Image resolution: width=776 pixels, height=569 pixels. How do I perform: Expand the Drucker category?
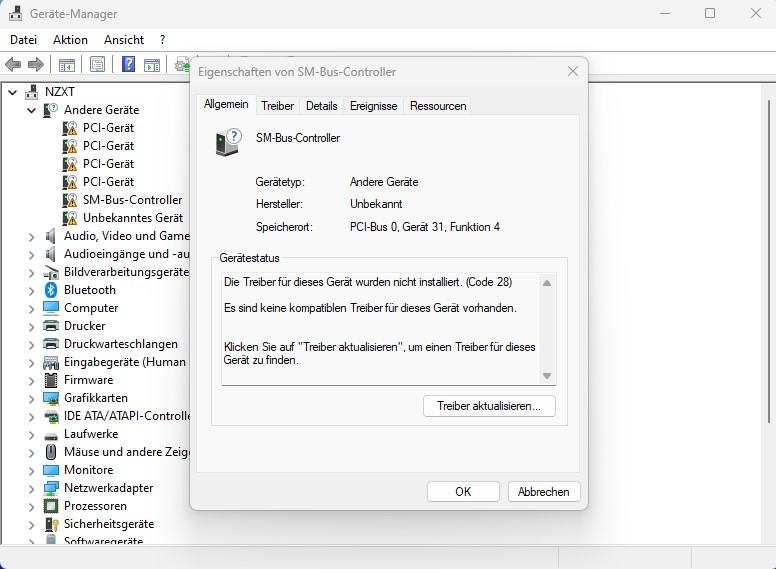pyautogui.click(x=32, y=327)
